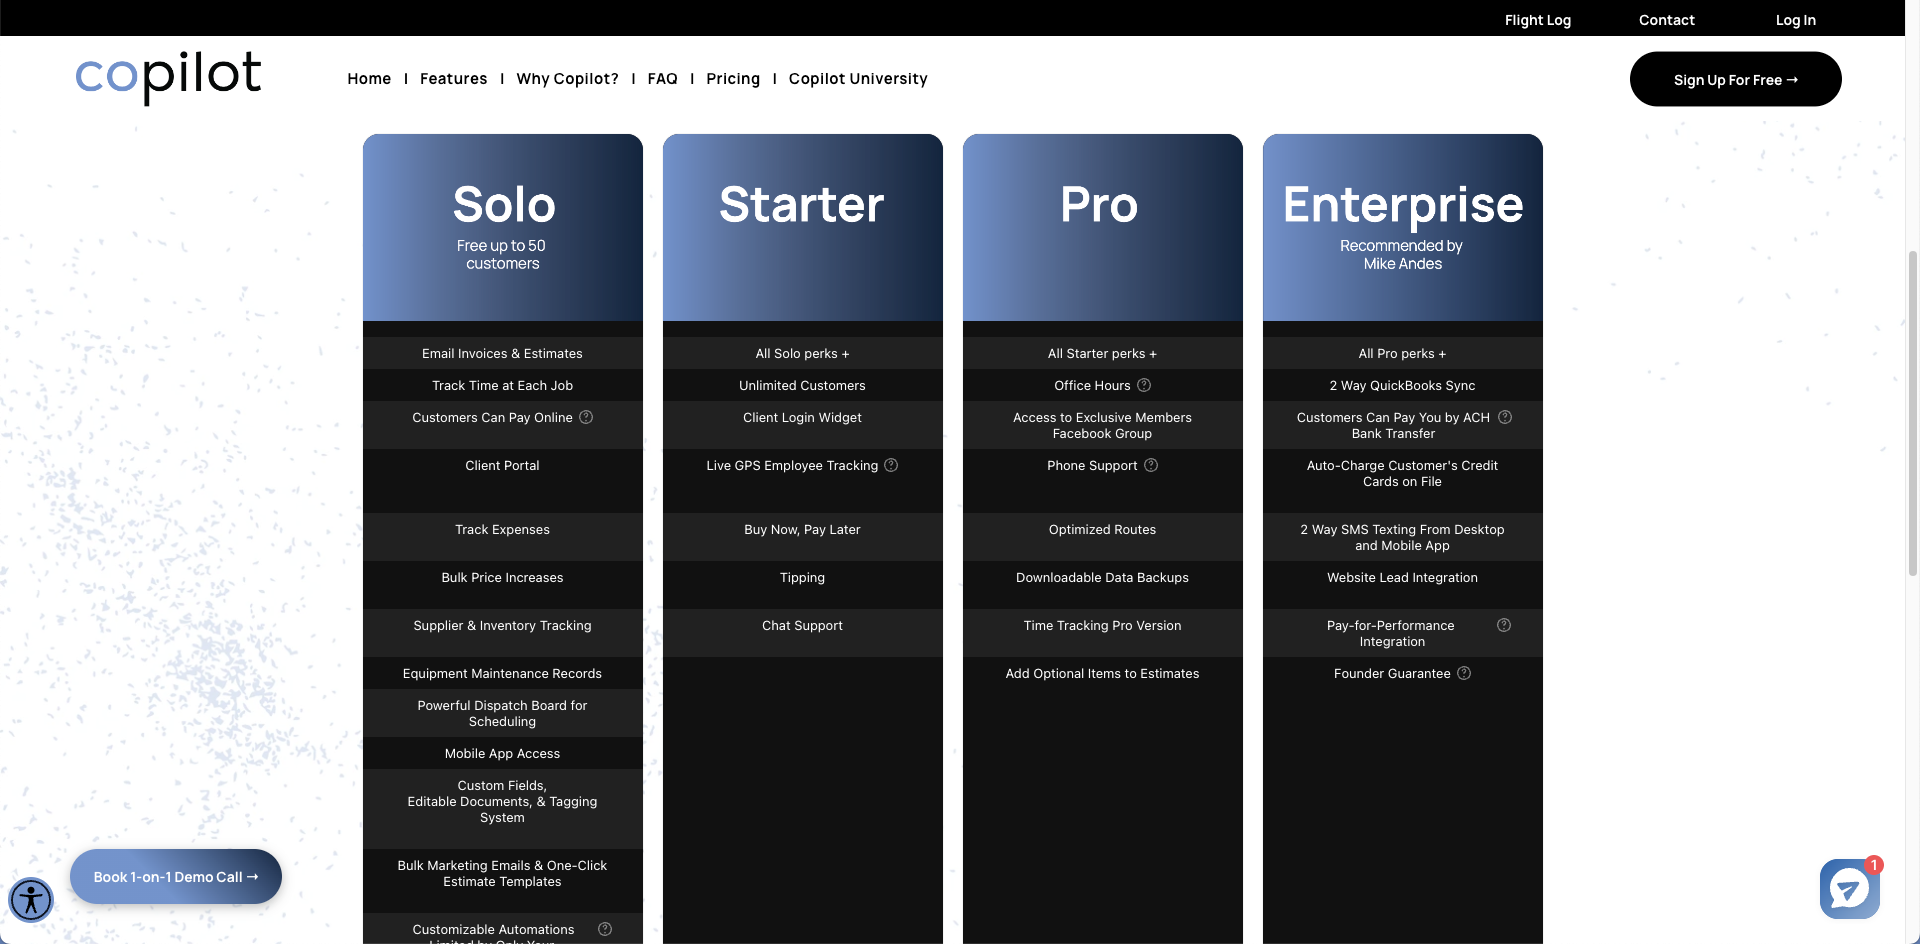Click 'Free up to 50 customers' text

click(502, 254)
